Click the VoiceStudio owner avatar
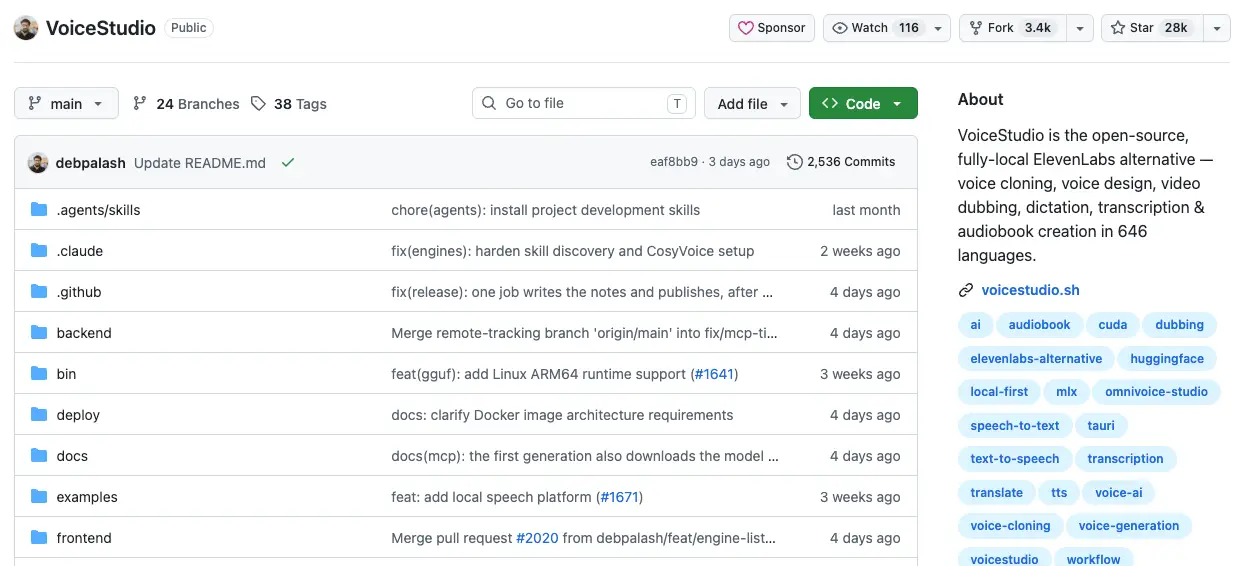The image size is (1243, 566). pyautogui.click(x=26, y=28)
